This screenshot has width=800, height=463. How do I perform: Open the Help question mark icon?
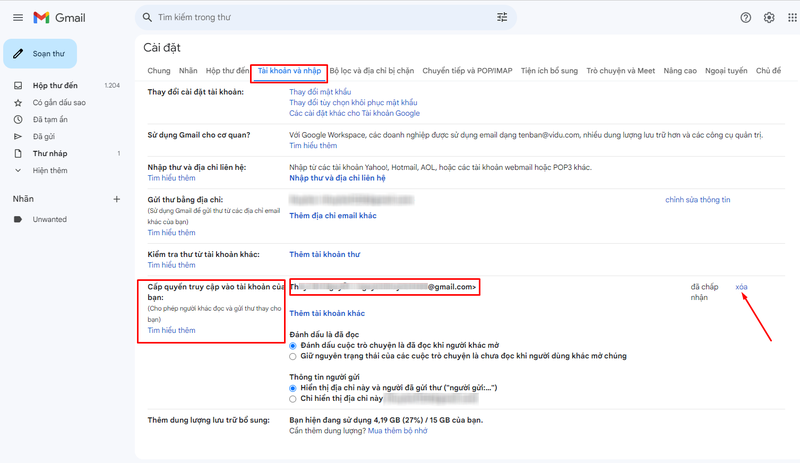(745, 18)
